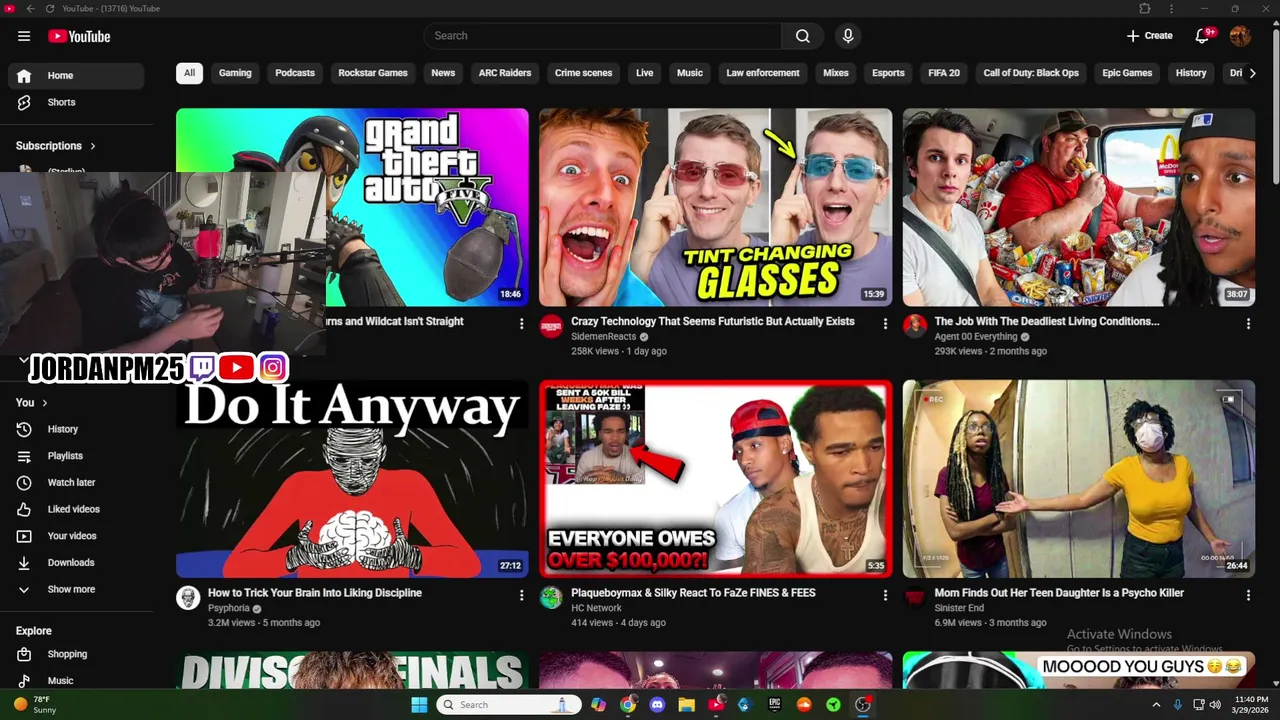The width and height of the screenshot is (1280, 720).
Task: Select the ARC Raiders filter chip
Action: pos(505,73)
